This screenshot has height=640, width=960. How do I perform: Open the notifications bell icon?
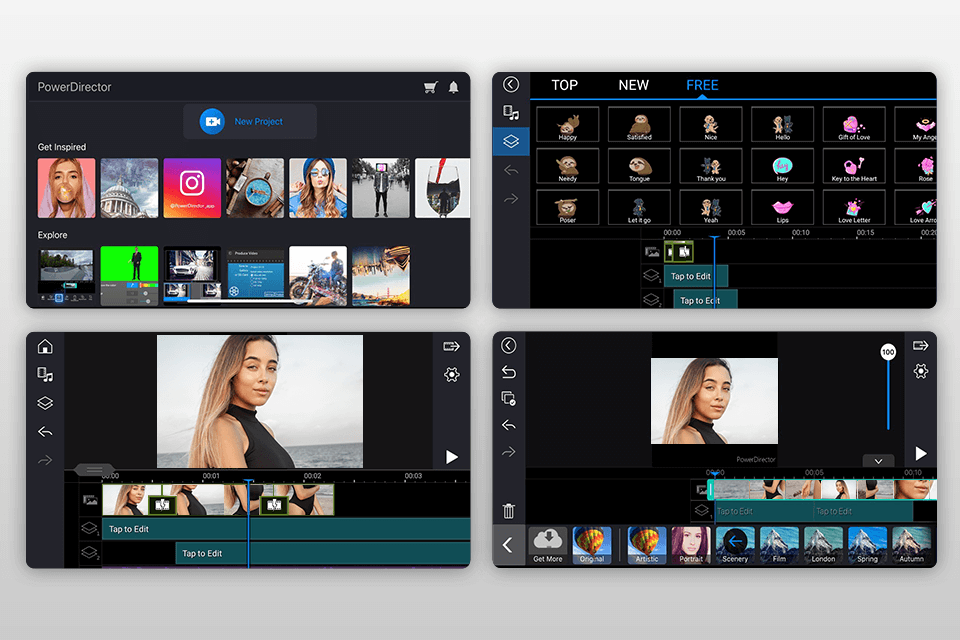[x=453, y=88]
